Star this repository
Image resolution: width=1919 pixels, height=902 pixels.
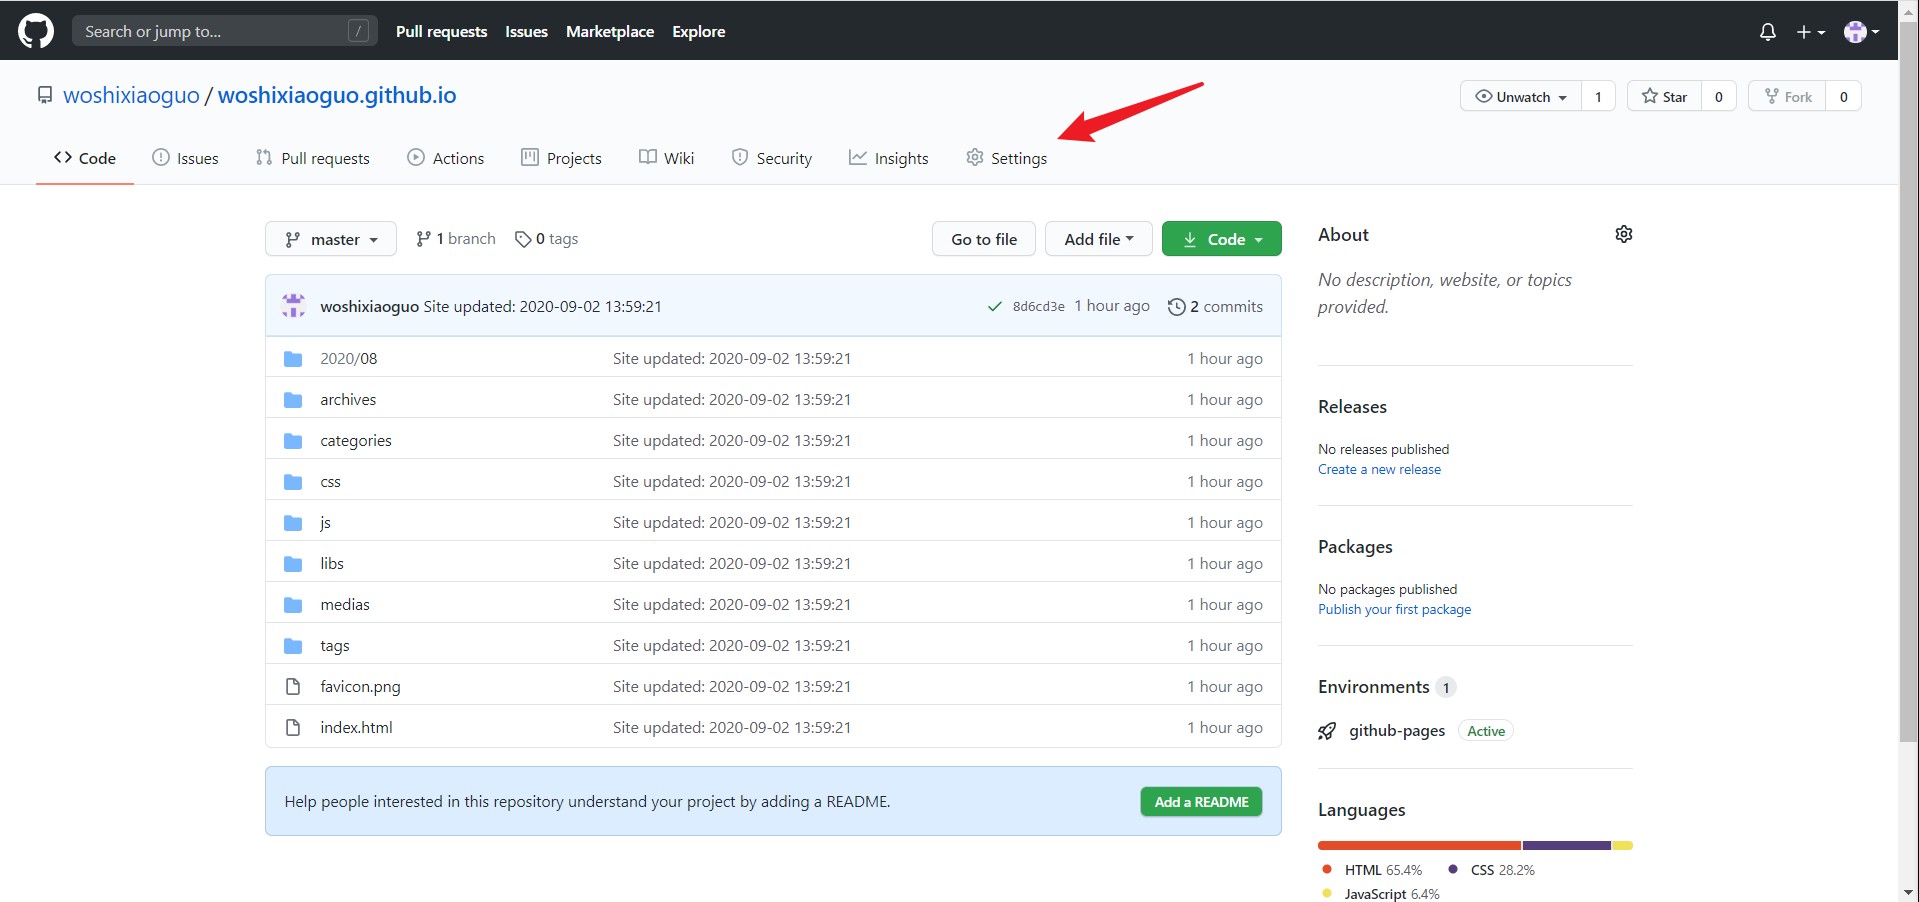pyautogui.click(x=1664, y=96)
